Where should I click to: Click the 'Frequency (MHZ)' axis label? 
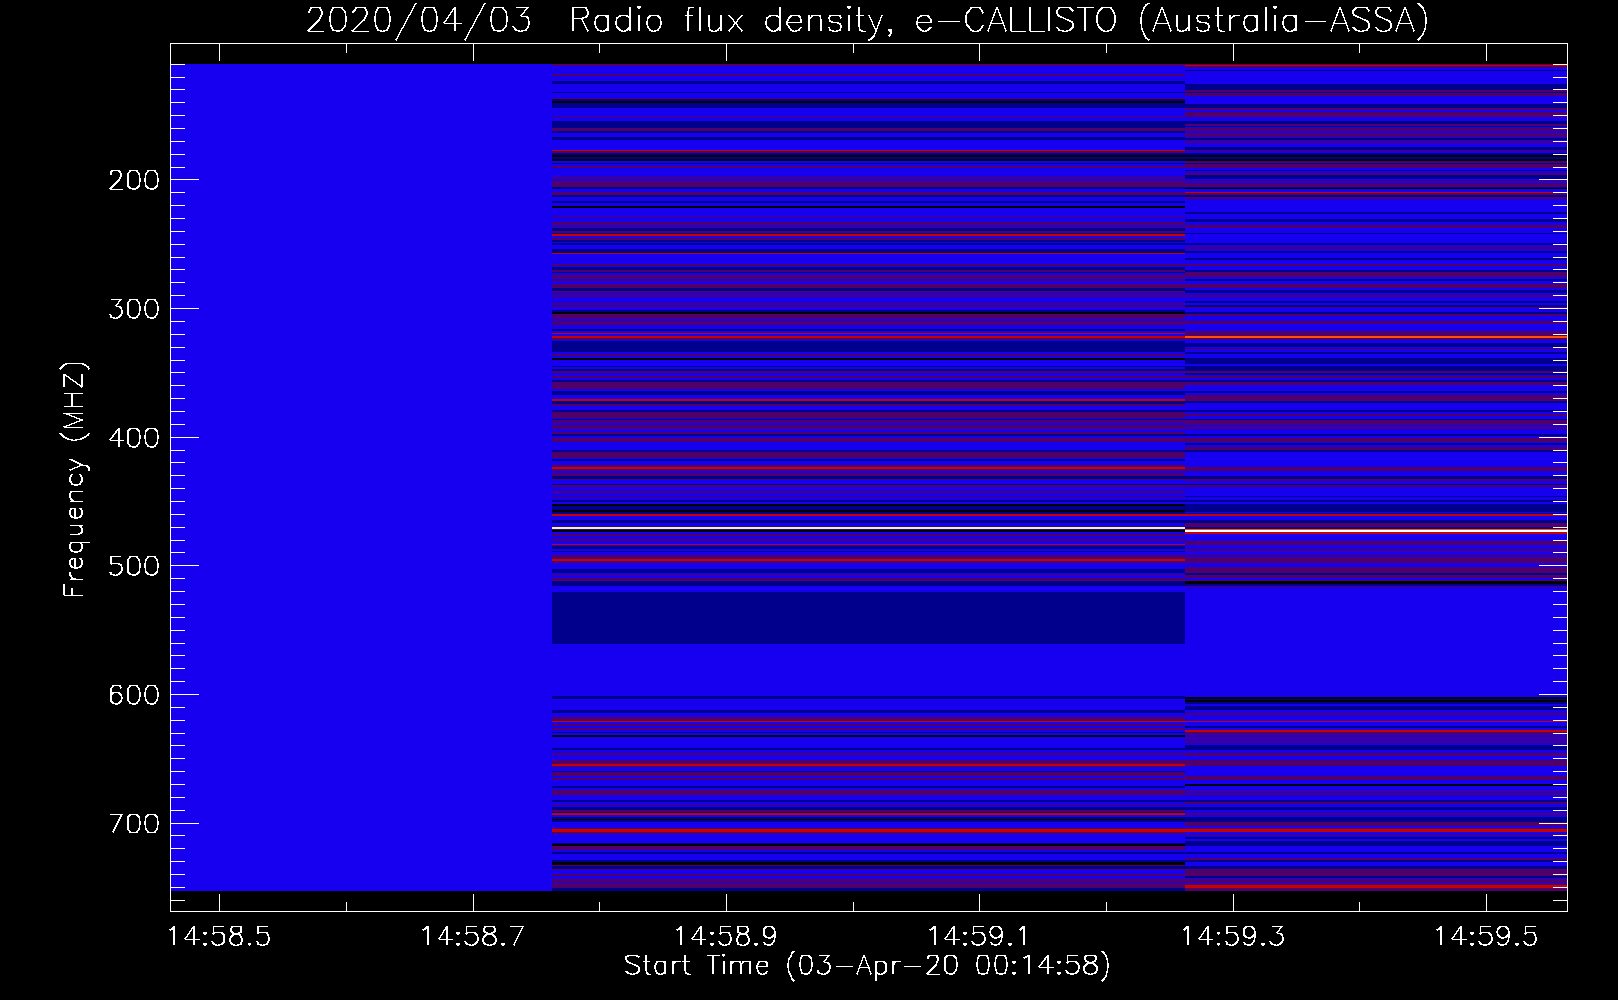pyautogui.click(x=75, y=479)
